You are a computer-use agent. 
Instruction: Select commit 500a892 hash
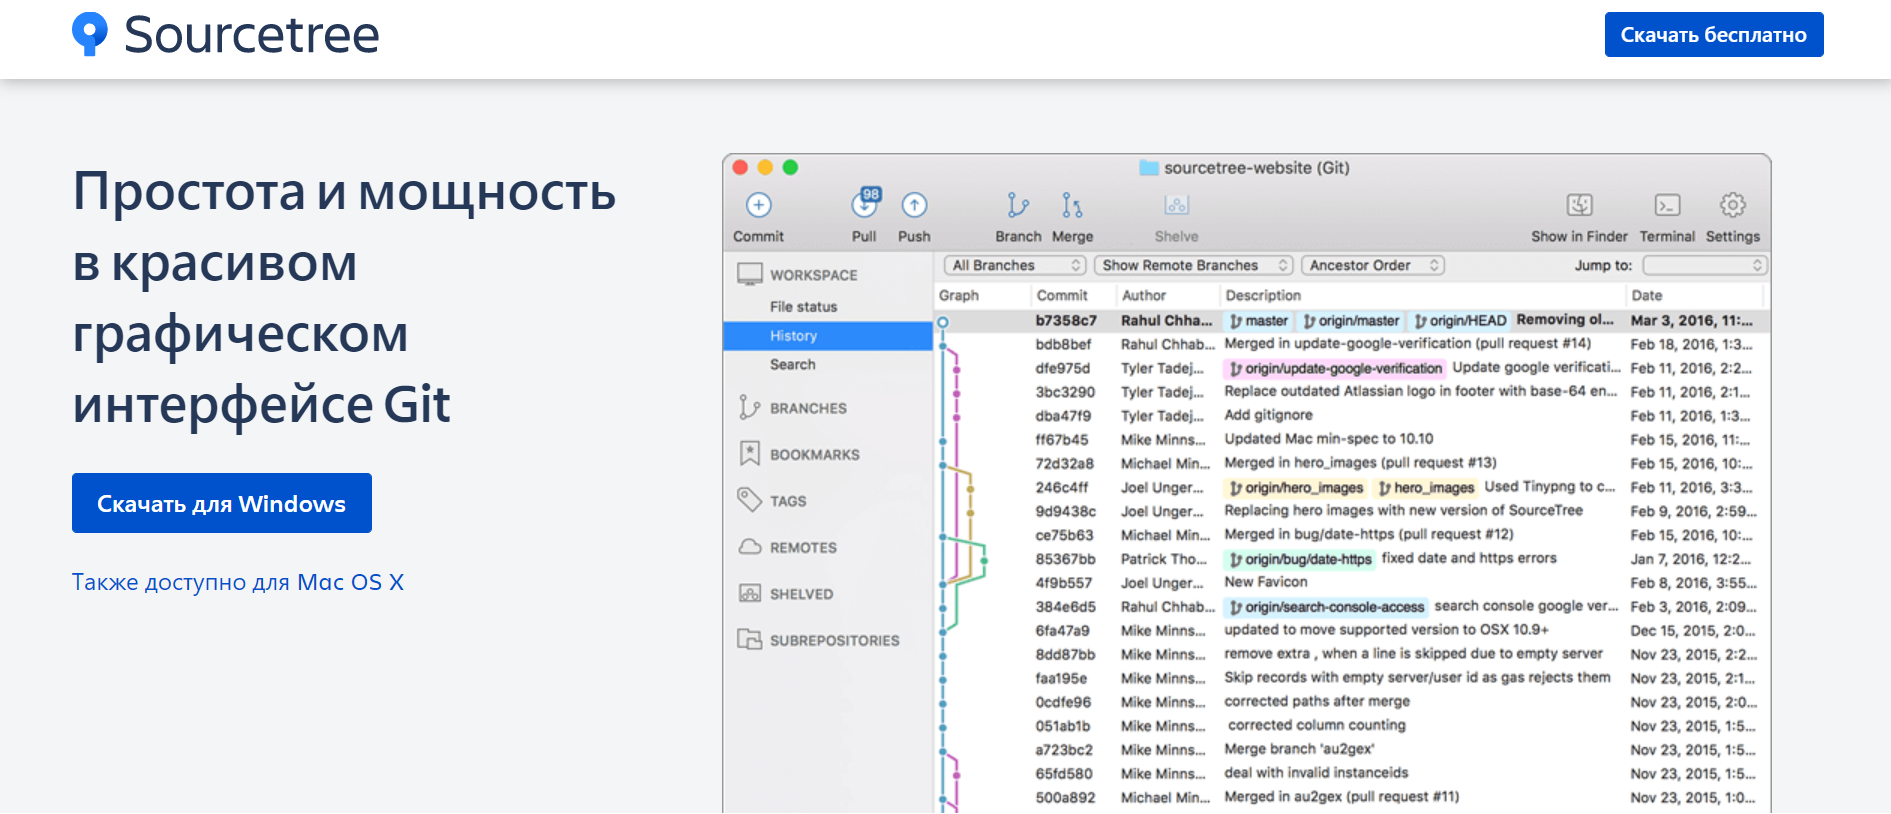(x=1064, y=798)
